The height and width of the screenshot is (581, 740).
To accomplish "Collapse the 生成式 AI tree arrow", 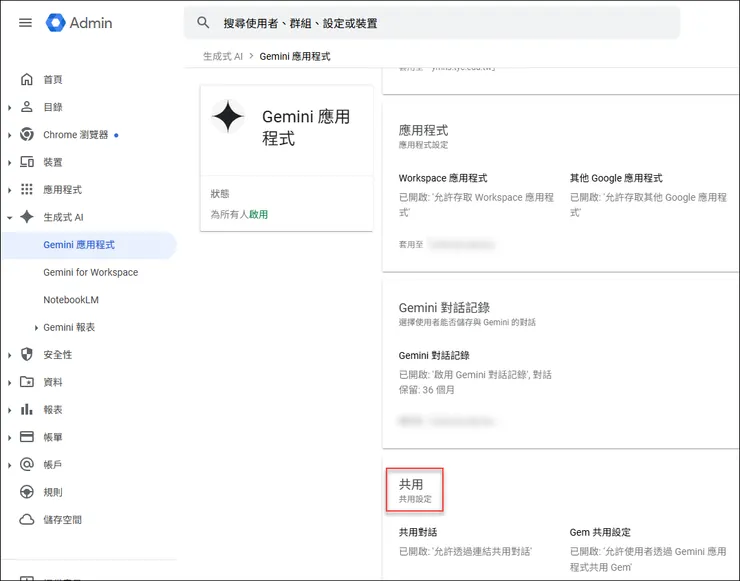I will [9, 218].
